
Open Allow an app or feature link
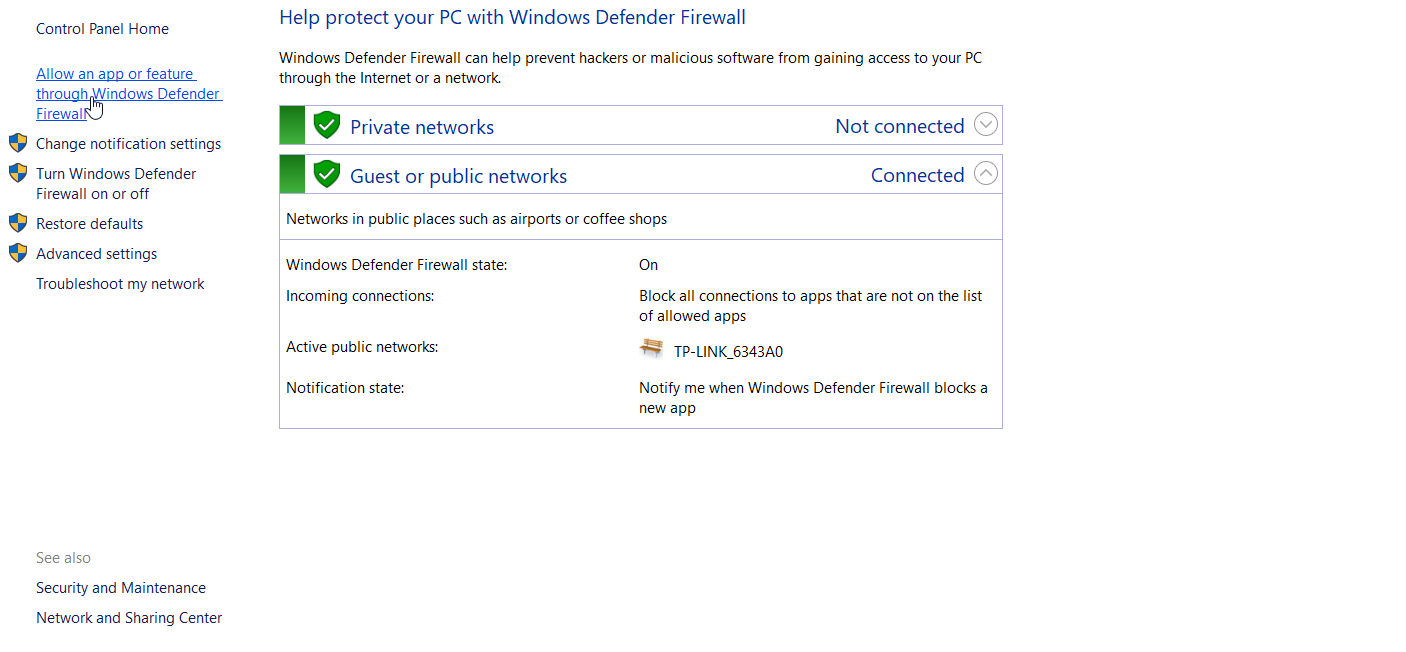coord(129,94)
